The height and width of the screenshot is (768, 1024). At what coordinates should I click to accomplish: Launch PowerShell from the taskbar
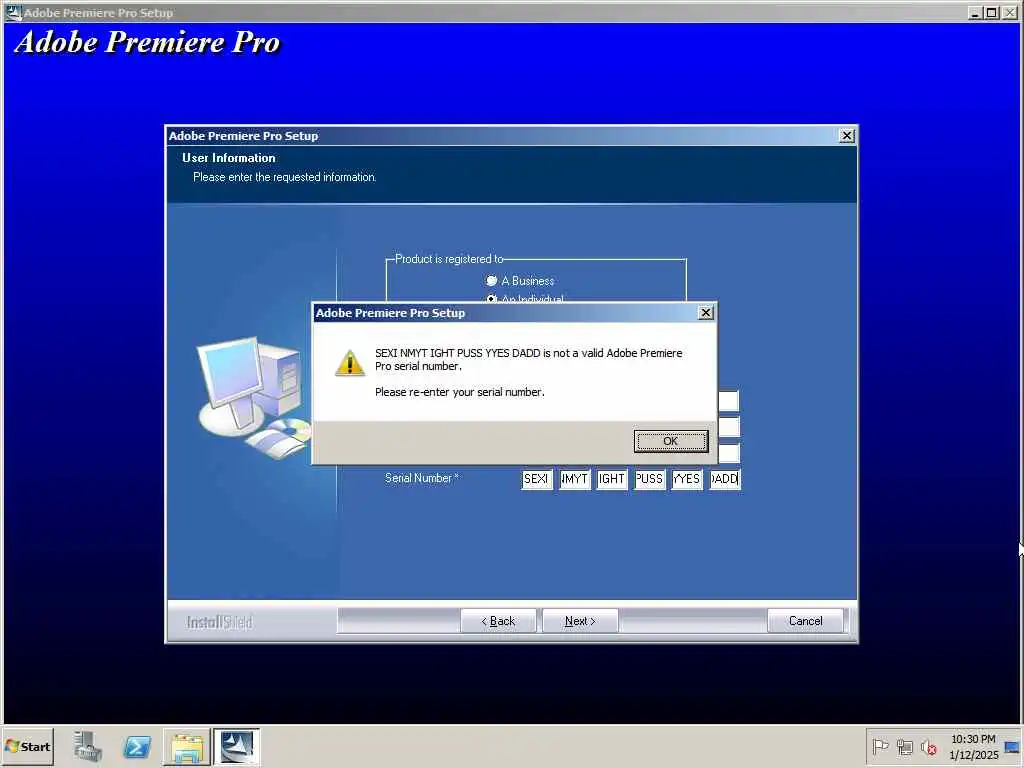[137, 746]
